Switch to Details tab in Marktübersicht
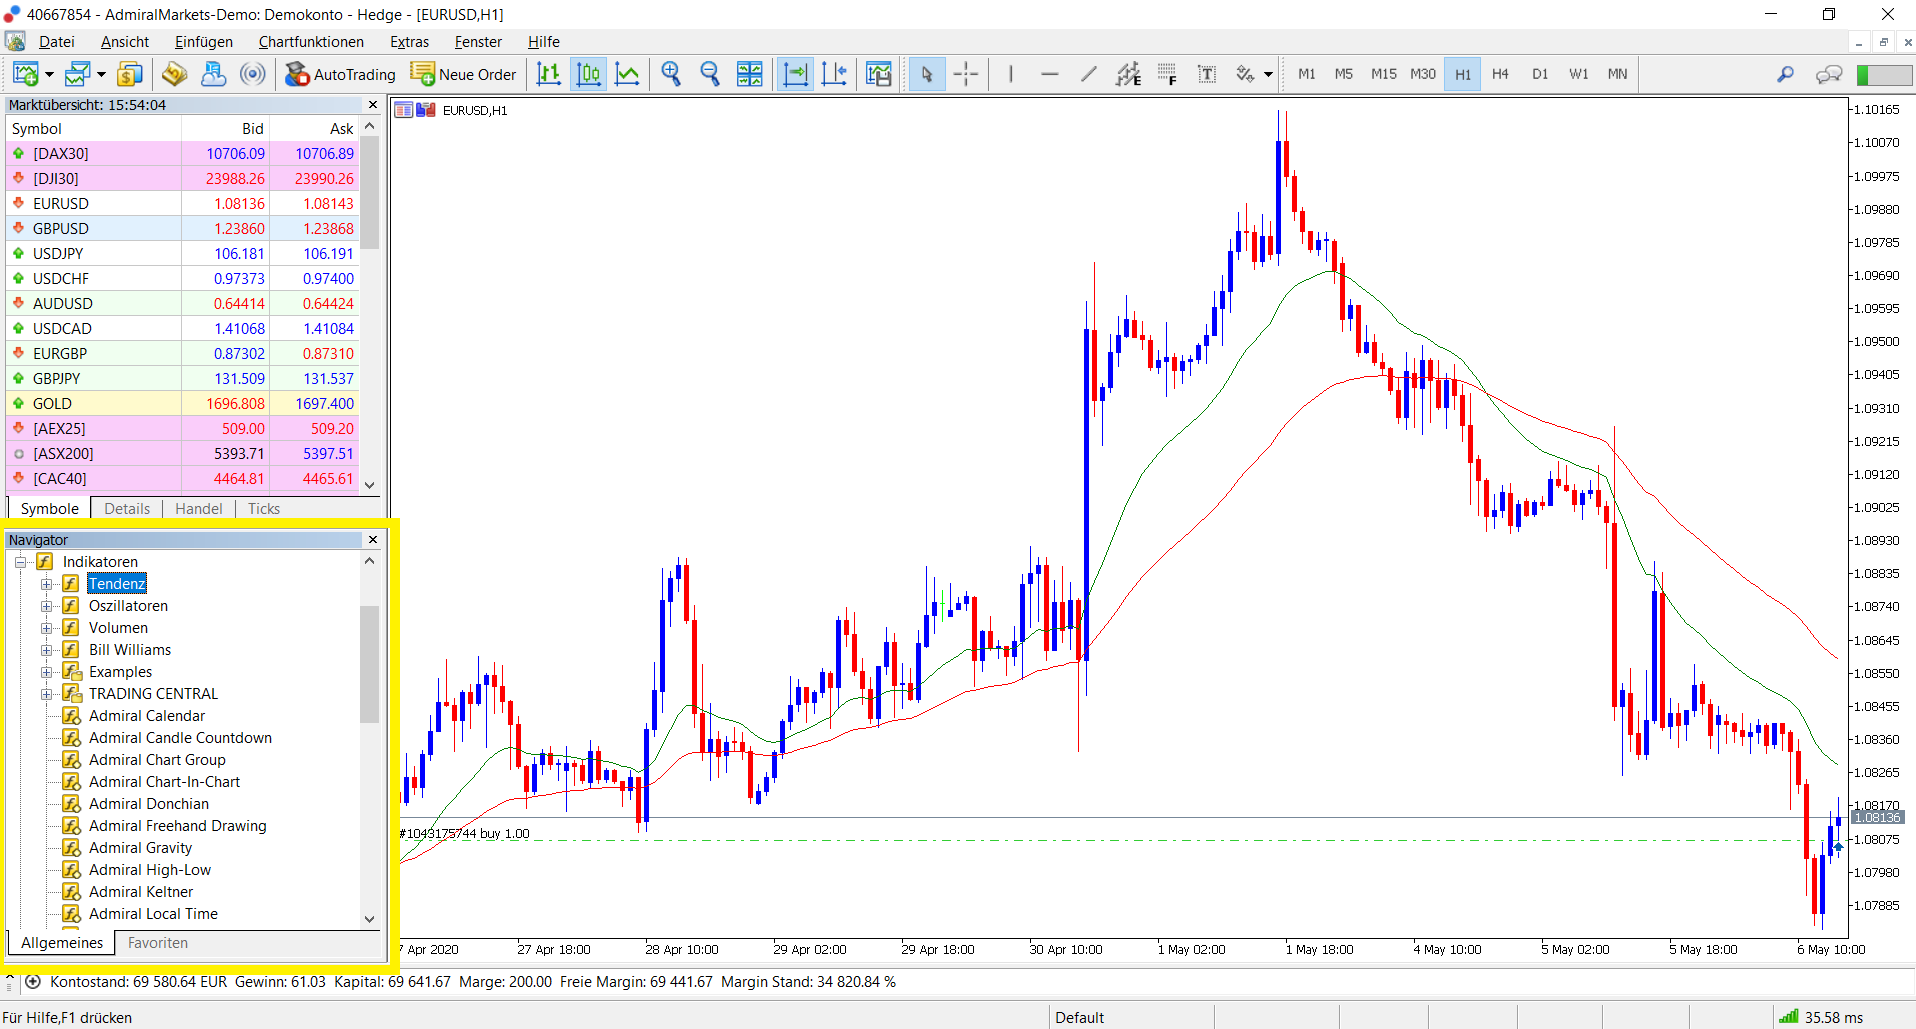1916x1029 pixels. pos(127,508)
